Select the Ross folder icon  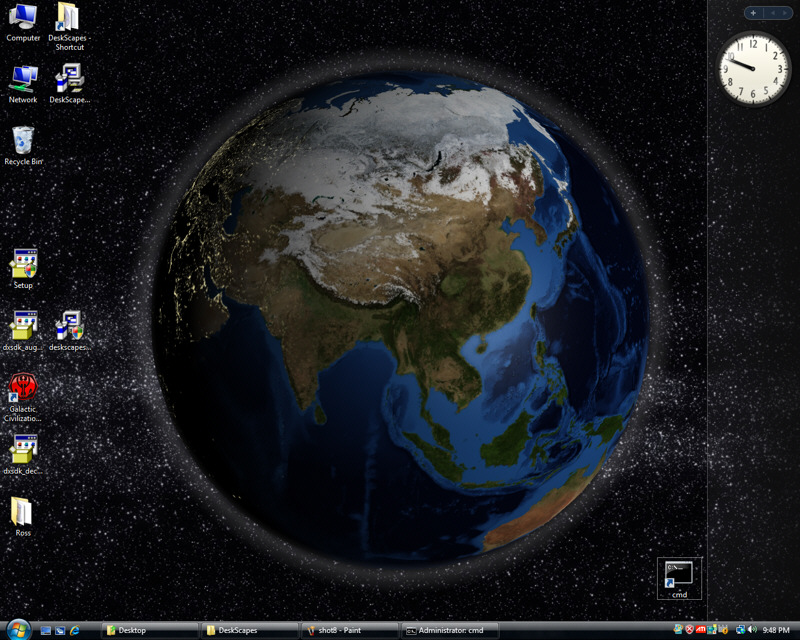coord(22,512)
